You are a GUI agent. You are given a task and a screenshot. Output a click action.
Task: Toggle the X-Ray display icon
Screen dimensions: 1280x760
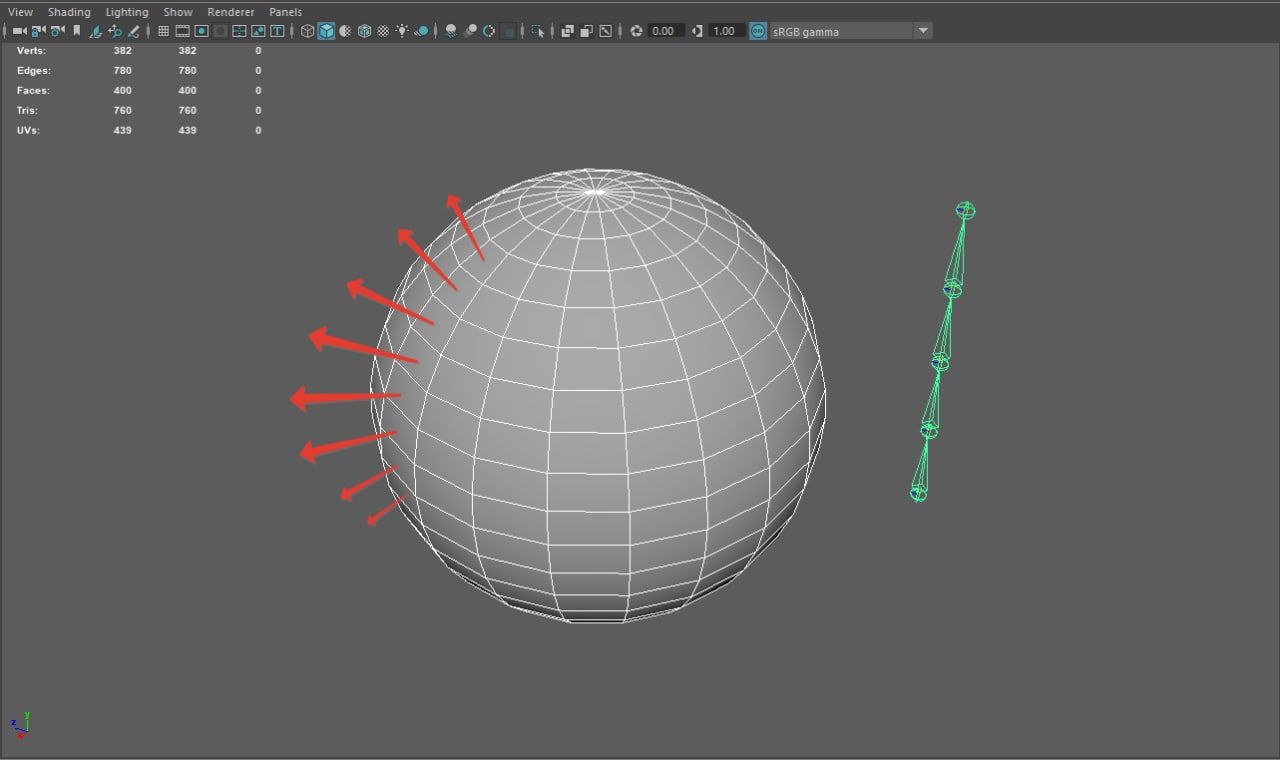[567, 31]
